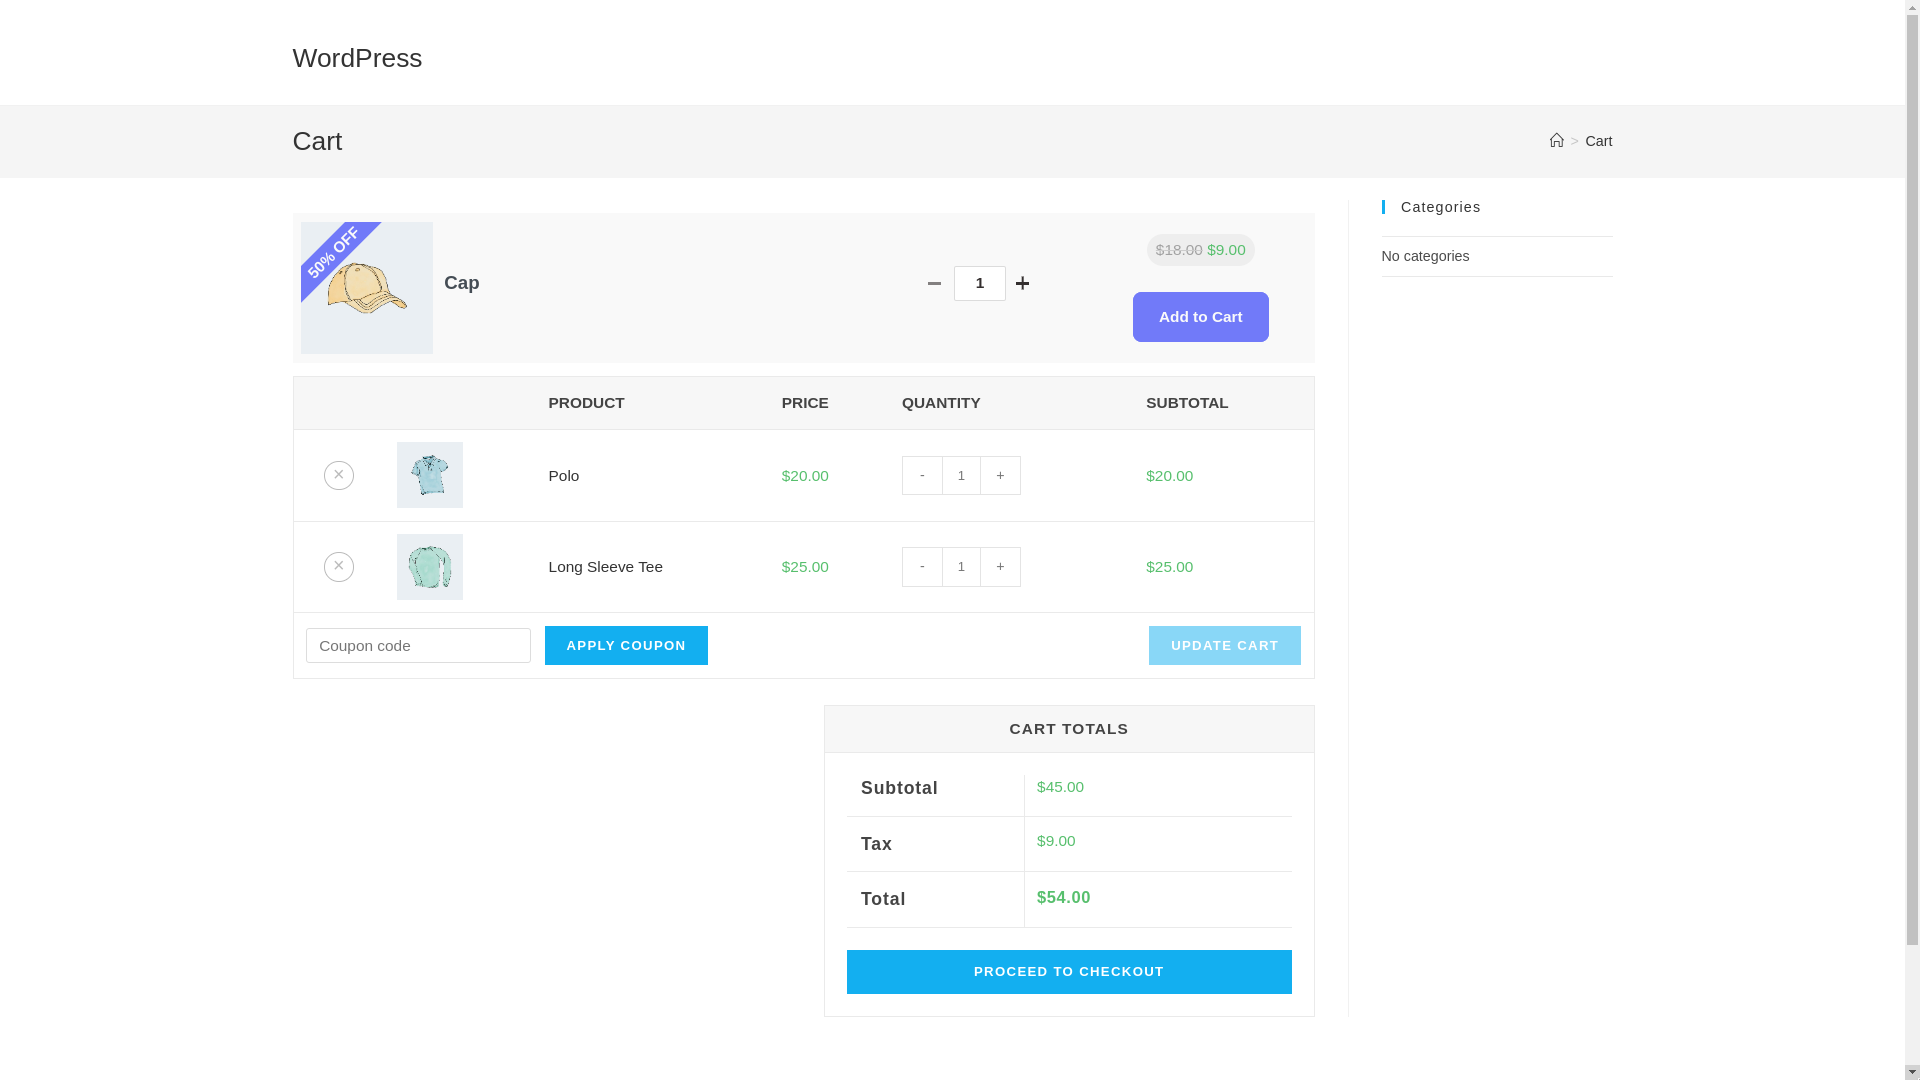Click the UPDATE CART button
Image resolution: width=1920 pixels, height=1080 pixels.
(1225, 645)
